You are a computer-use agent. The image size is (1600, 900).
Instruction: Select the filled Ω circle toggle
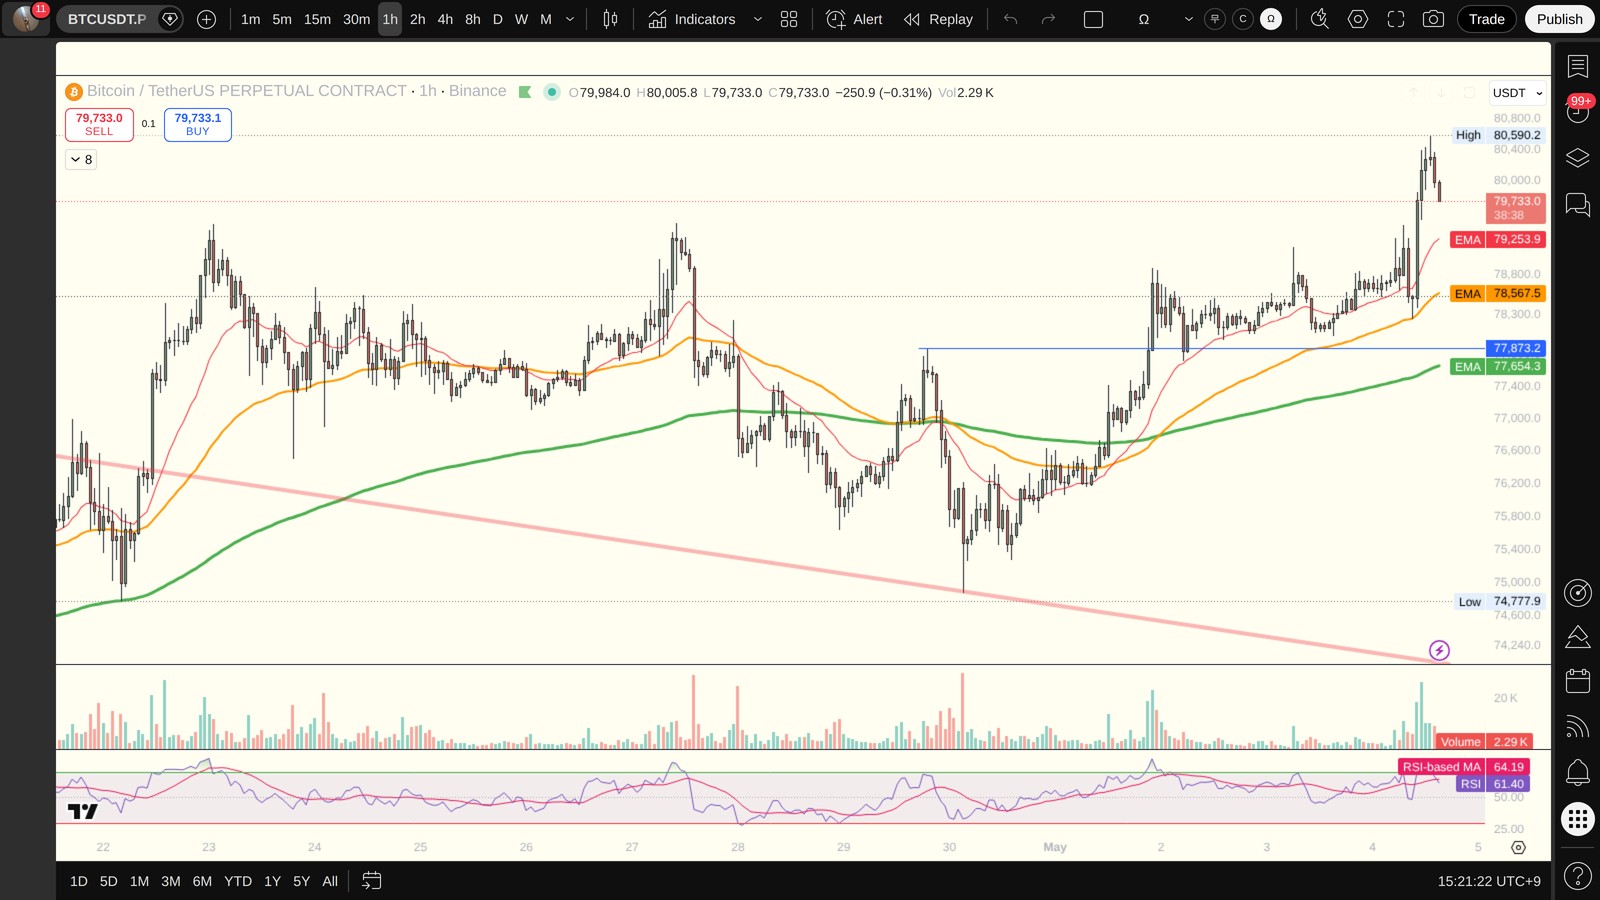[x=1271, y=19]
